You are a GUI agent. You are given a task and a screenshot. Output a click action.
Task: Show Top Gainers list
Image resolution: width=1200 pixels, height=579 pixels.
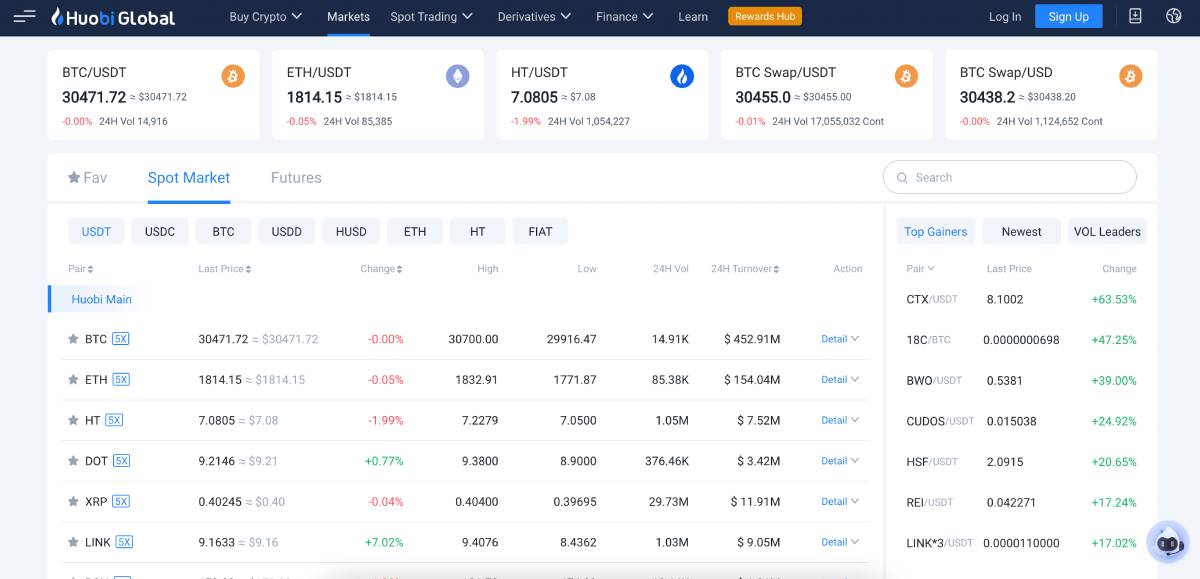pyautogui.click(x=936, y=231)
